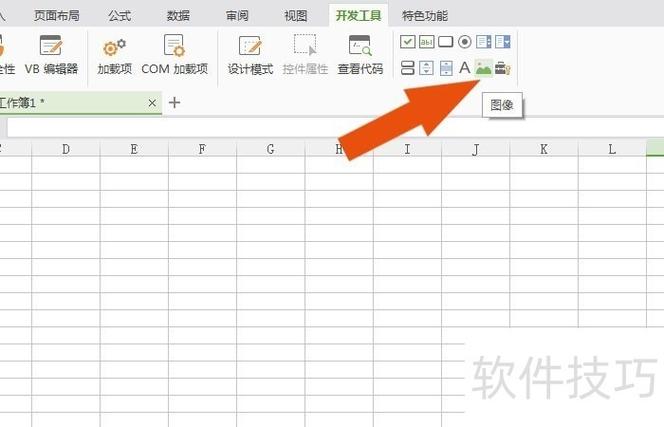Select column K header
This screenshot has height=427, width=664.
[544, 149]
